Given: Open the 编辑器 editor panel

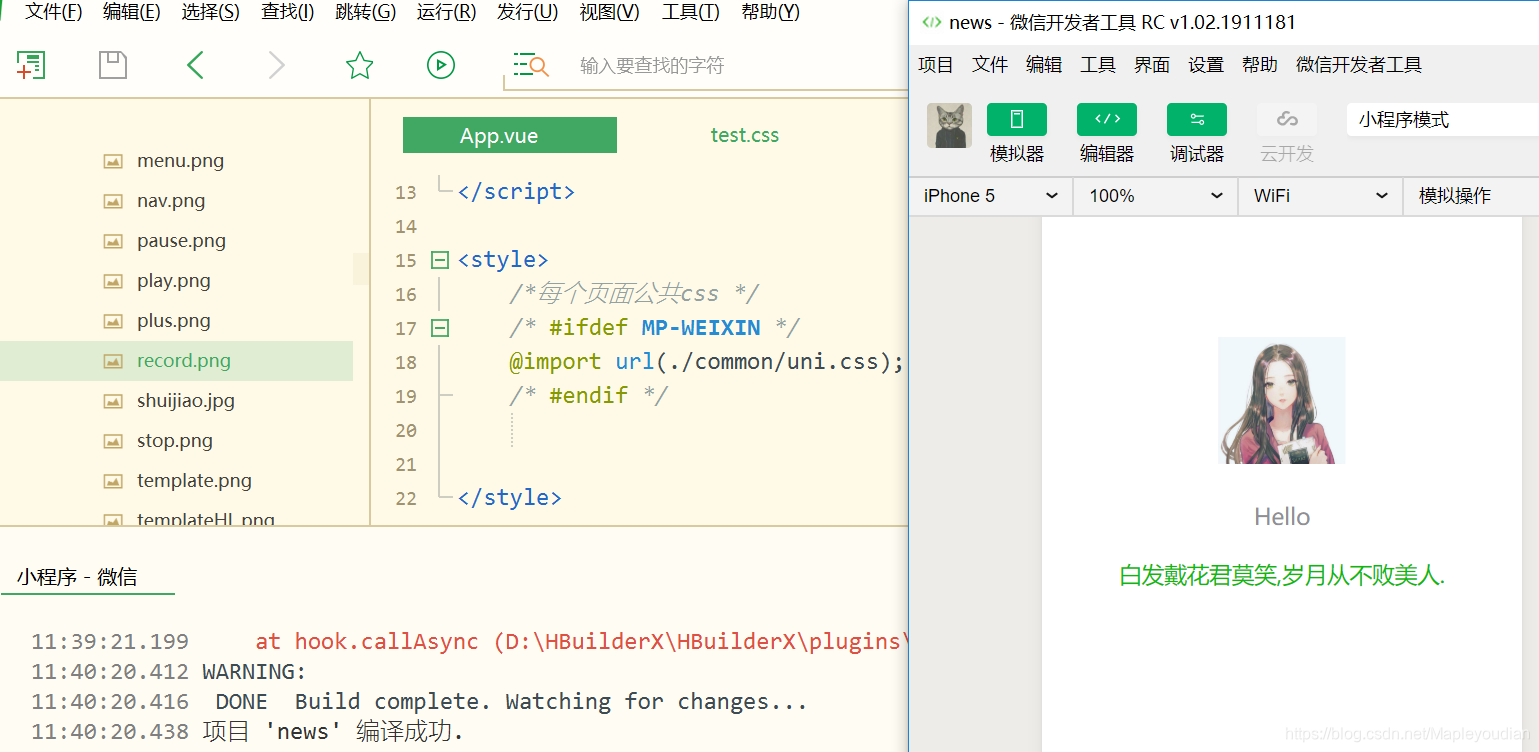Looking at the screenshot, I should pyautogui.click(x=1106, y=131).
